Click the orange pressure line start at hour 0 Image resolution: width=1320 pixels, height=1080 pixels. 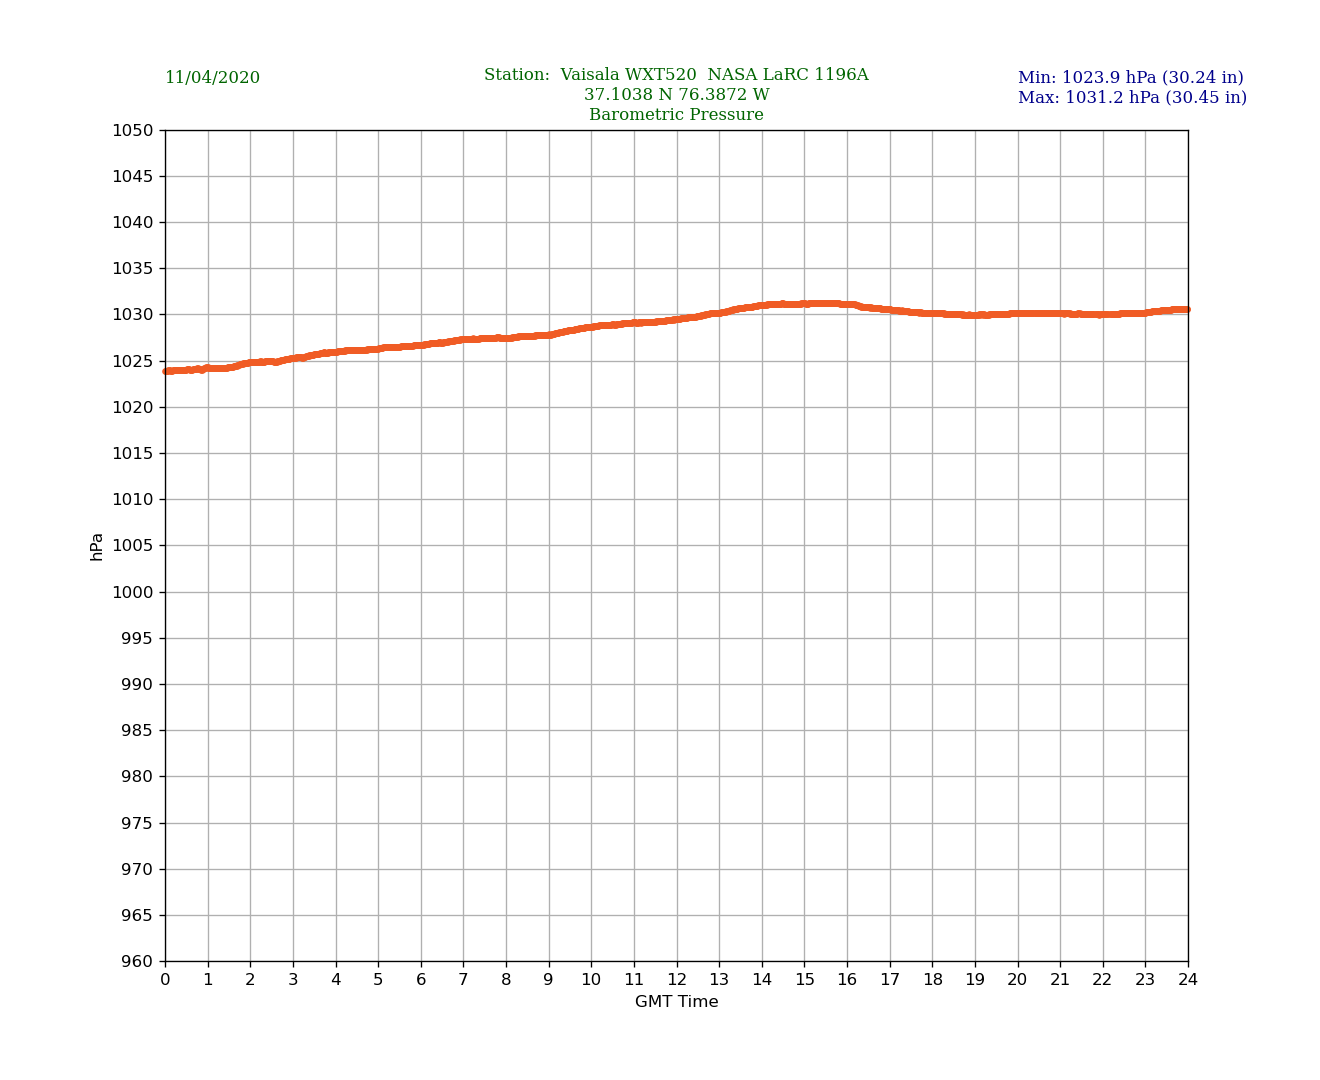pos(167,371)
